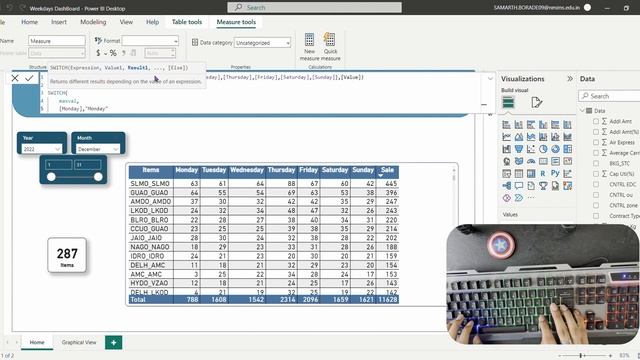
Task: Apply percentage format to measure
Action: pyautogui.click(x=113, y=53)
